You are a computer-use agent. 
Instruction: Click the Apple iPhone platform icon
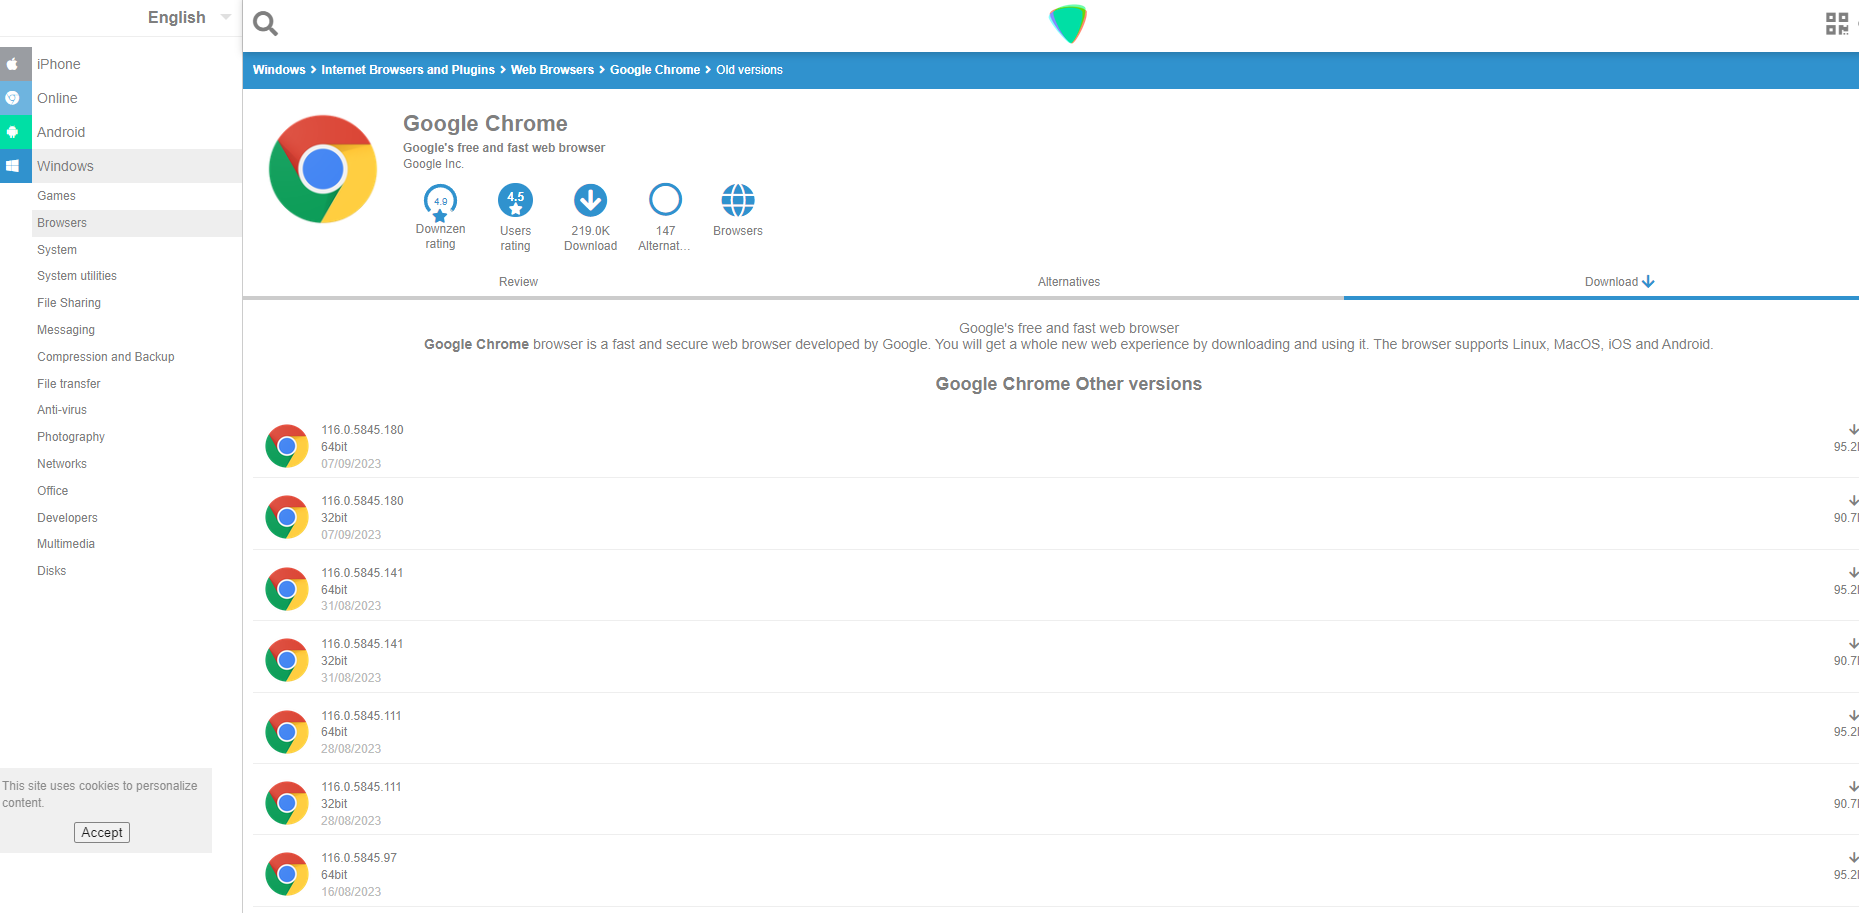(13, 64)
